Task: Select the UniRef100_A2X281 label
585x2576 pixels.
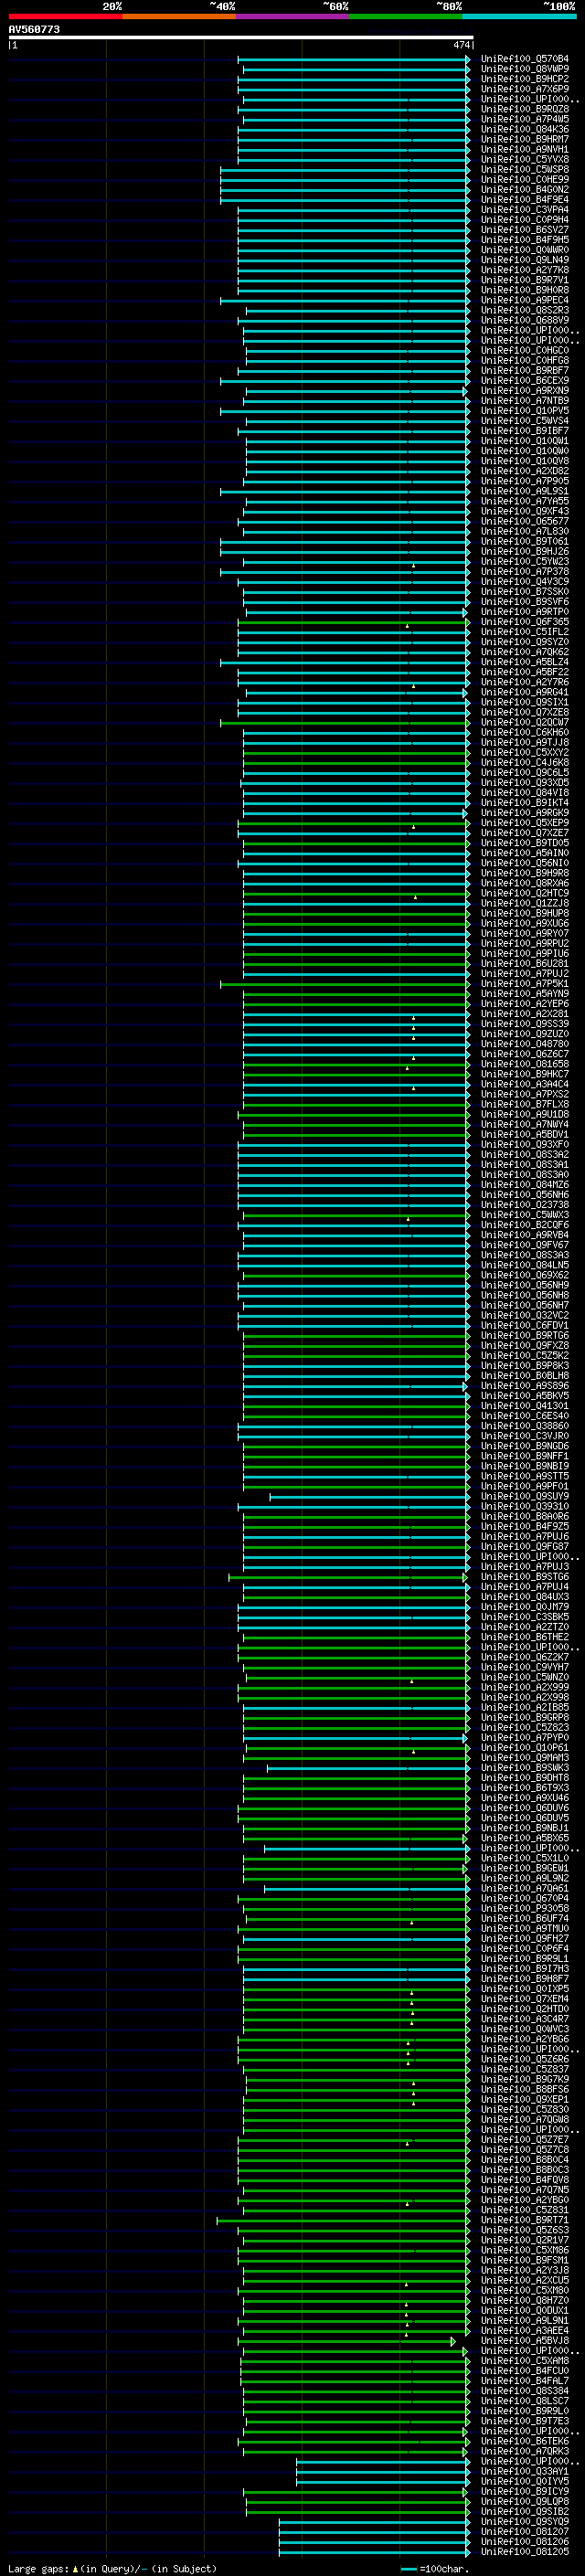Action: pyautogui.click(x=524, y=1014)
